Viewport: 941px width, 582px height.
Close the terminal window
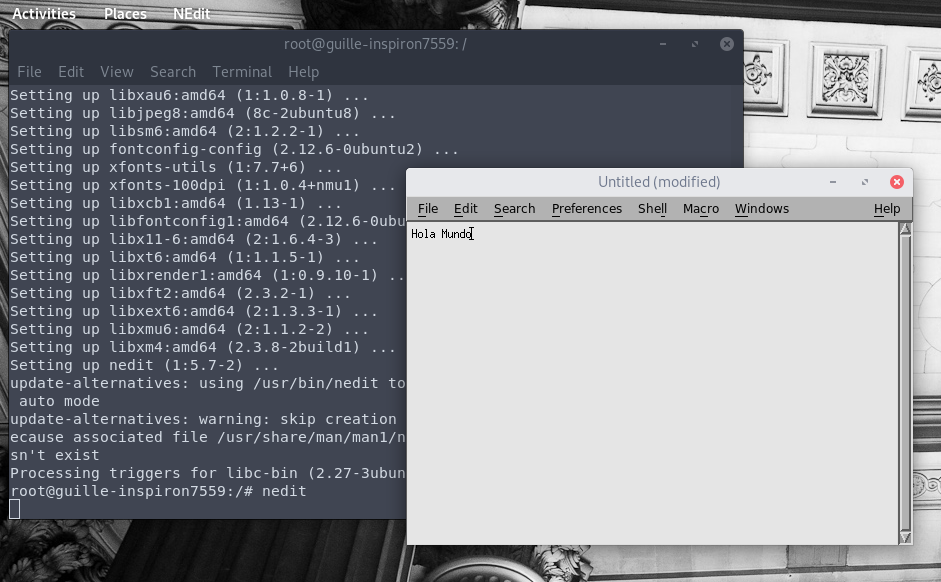(x=727, y=44)
